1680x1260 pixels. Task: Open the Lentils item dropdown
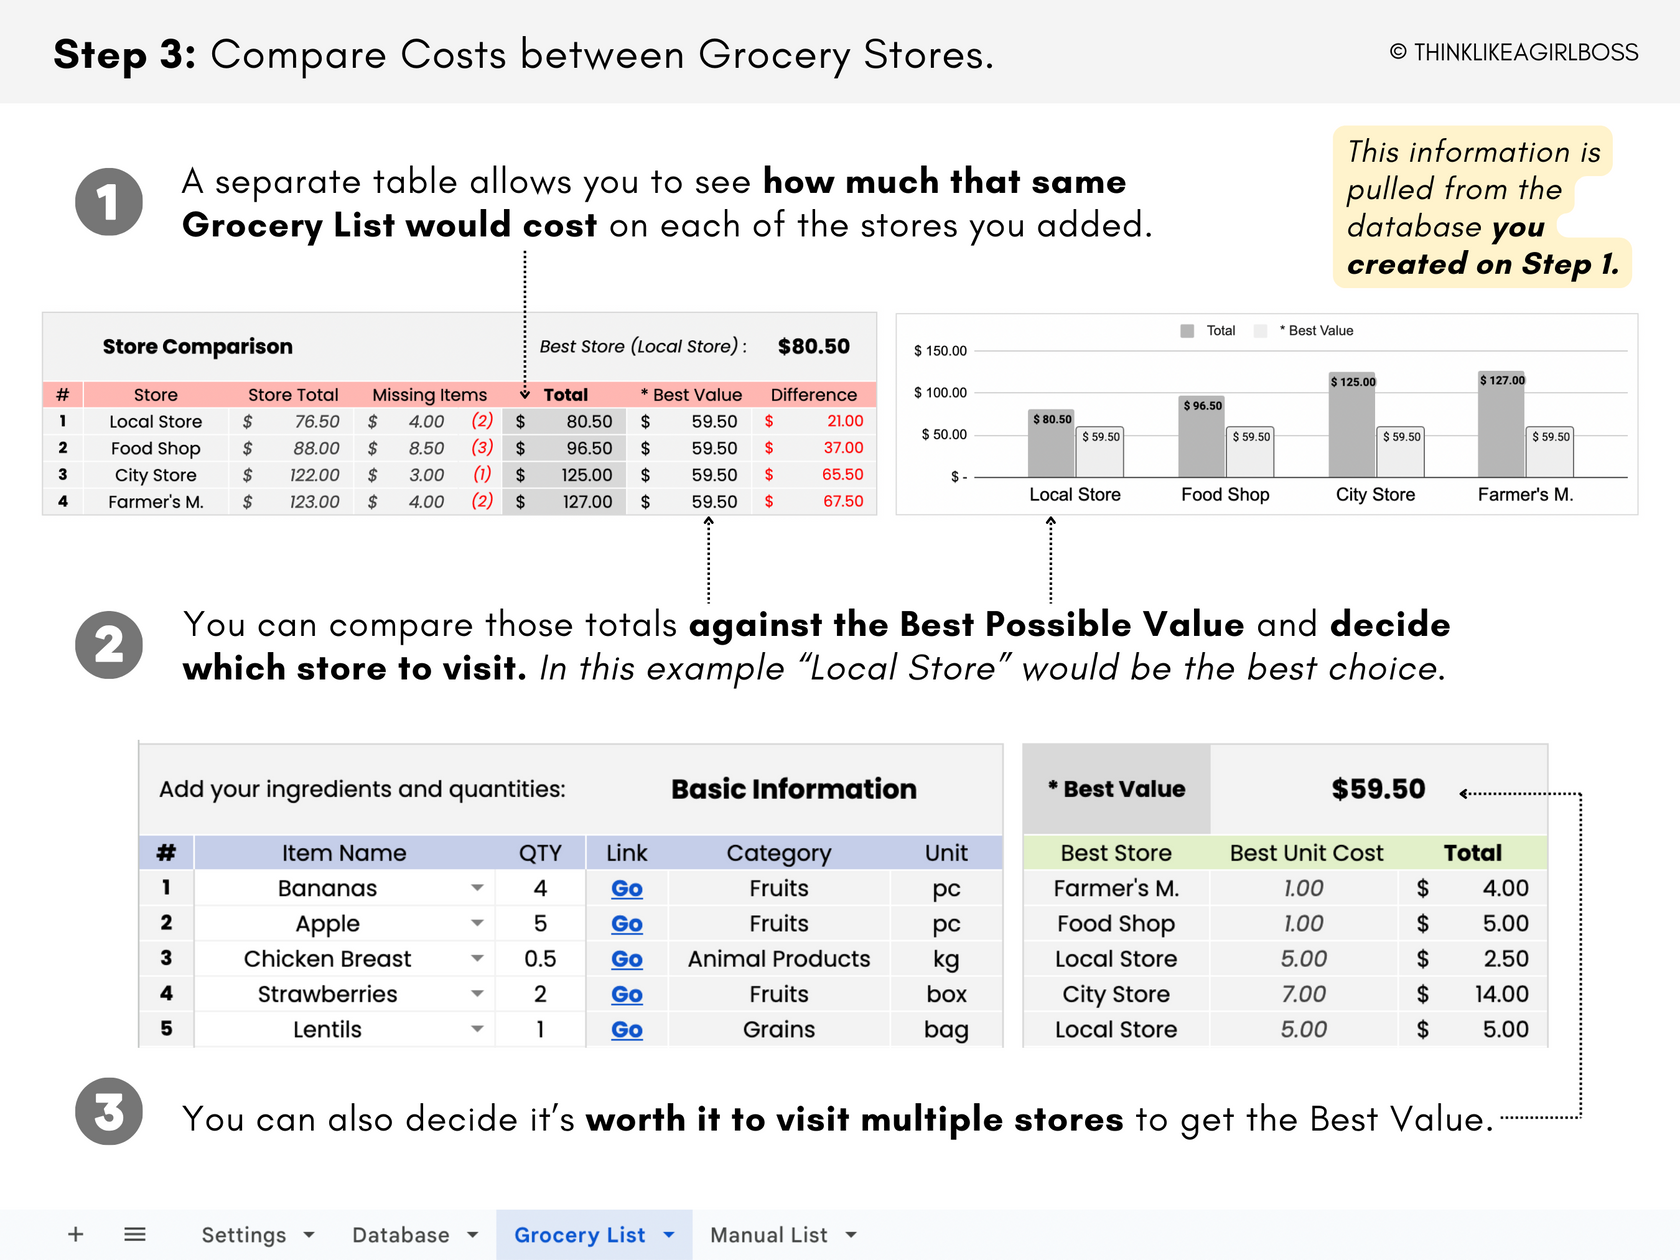tap(478, 1029)
